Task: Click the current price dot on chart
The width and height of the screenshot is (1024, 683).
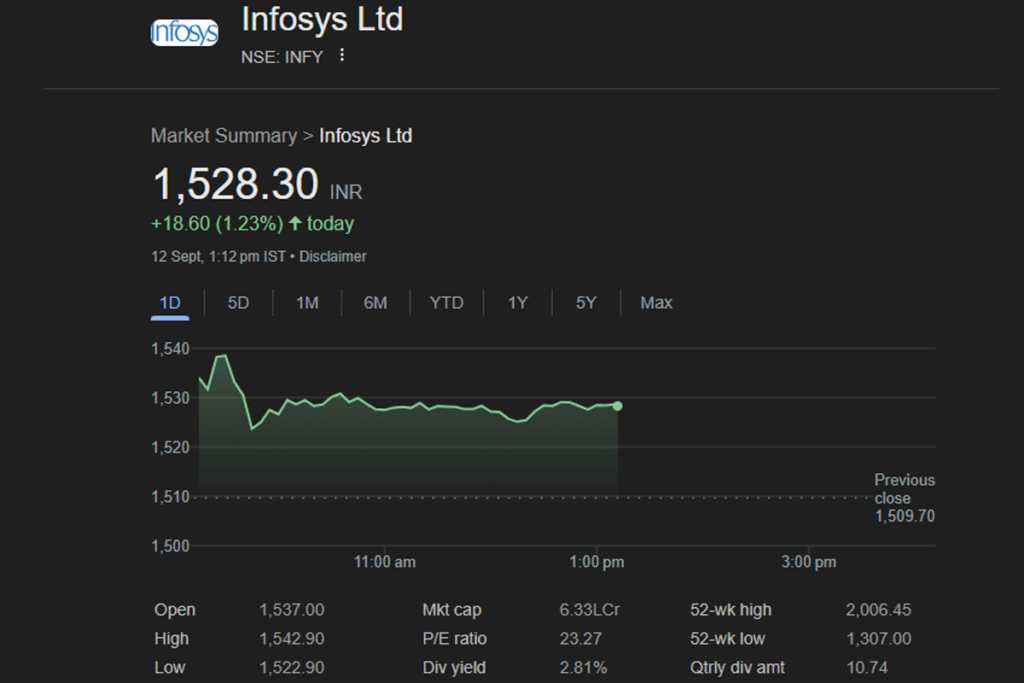Action: [618, 406]
